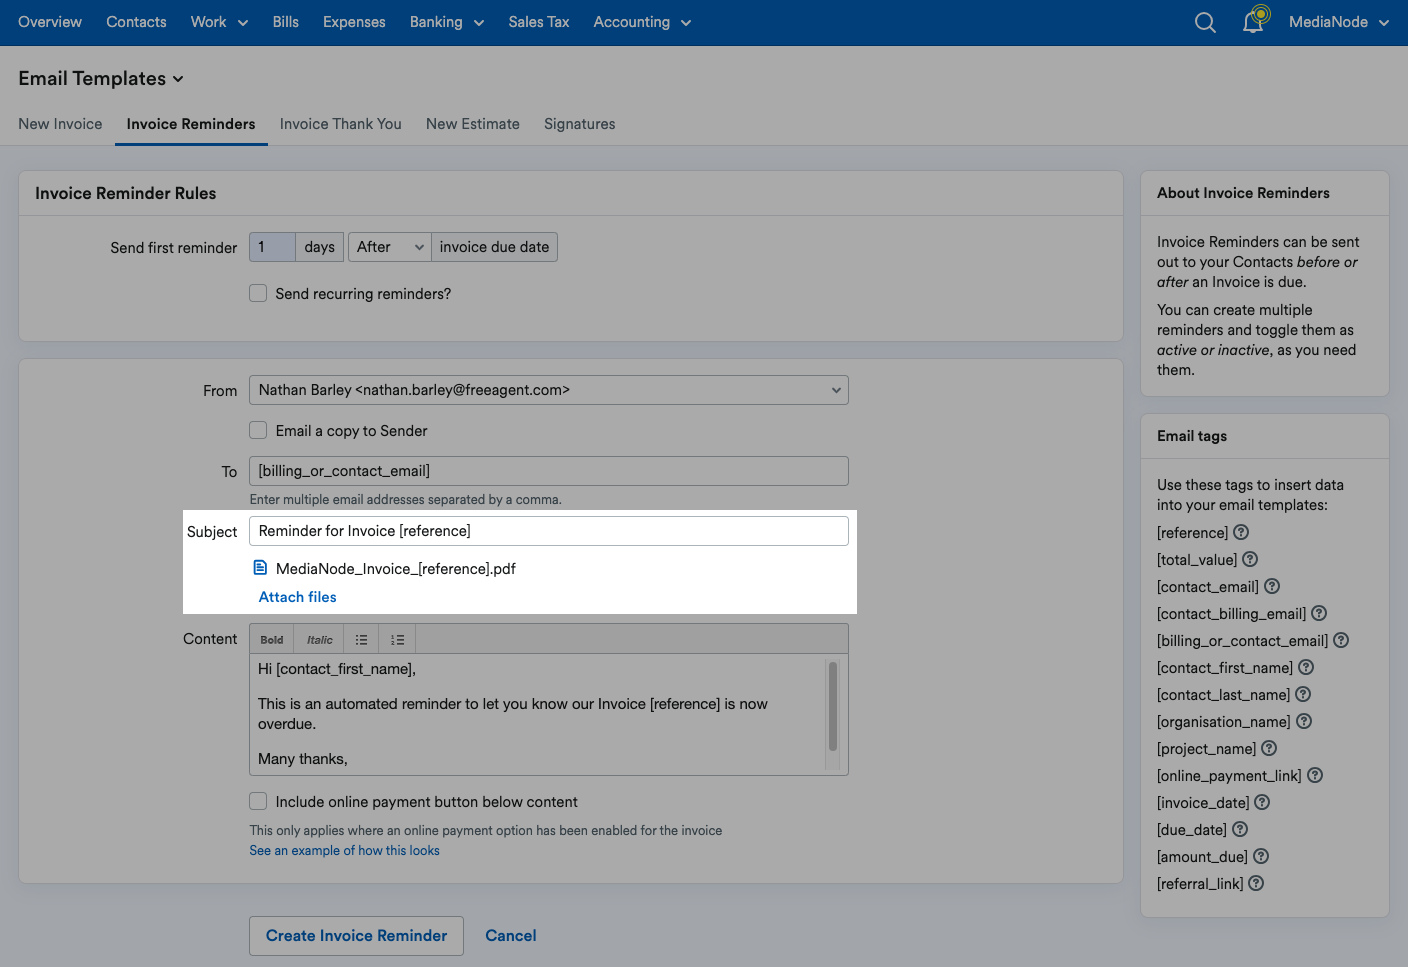1408x967 pixels.
Task: Open the From sender dropdown
Action: coord(549,390)
